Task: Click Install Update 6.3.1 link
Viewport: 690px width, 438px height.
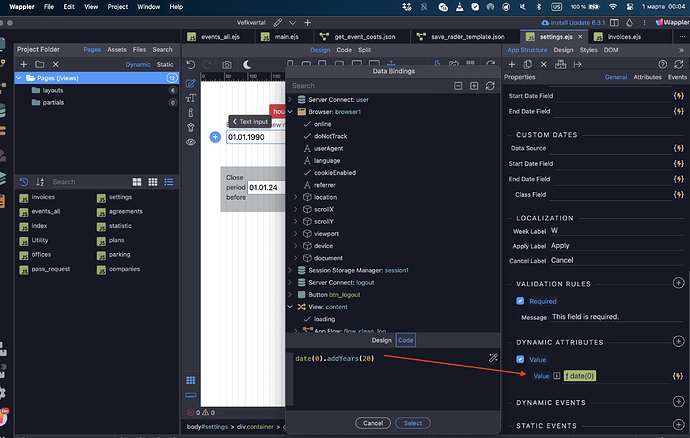Action: 573,22
